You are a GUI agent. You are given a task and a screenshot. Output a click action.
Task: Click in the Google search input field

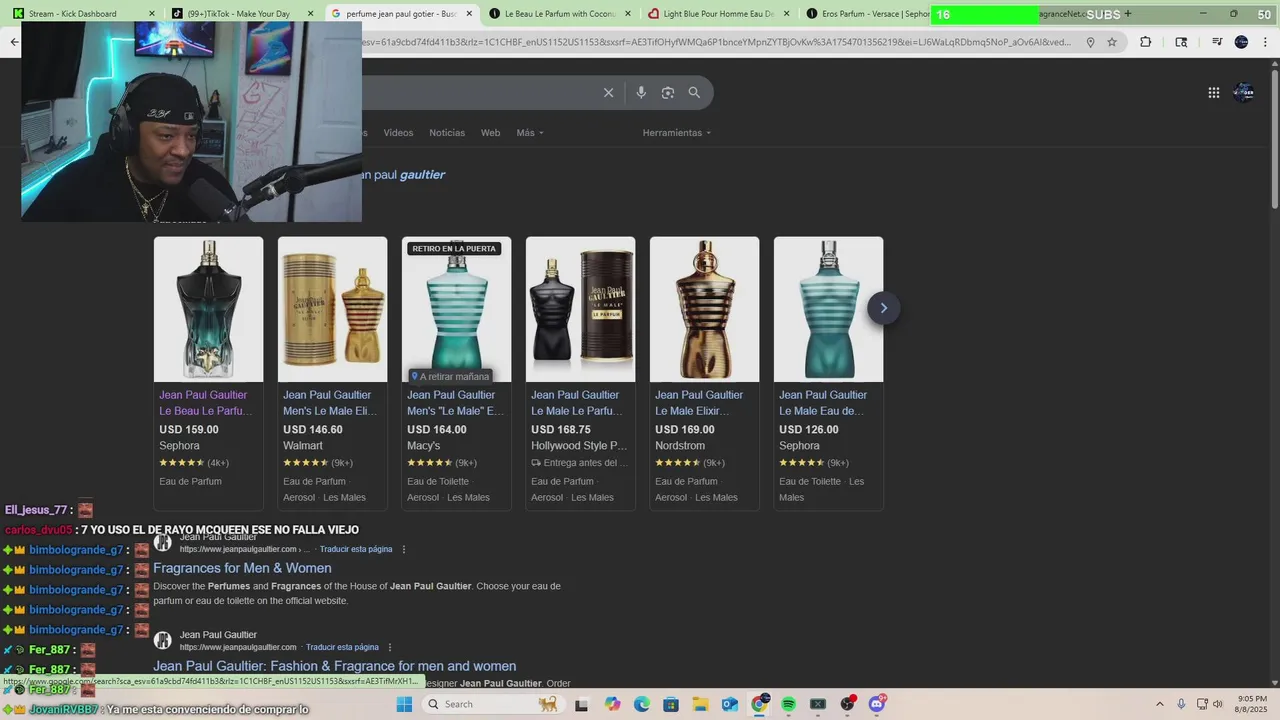(480, 93)
